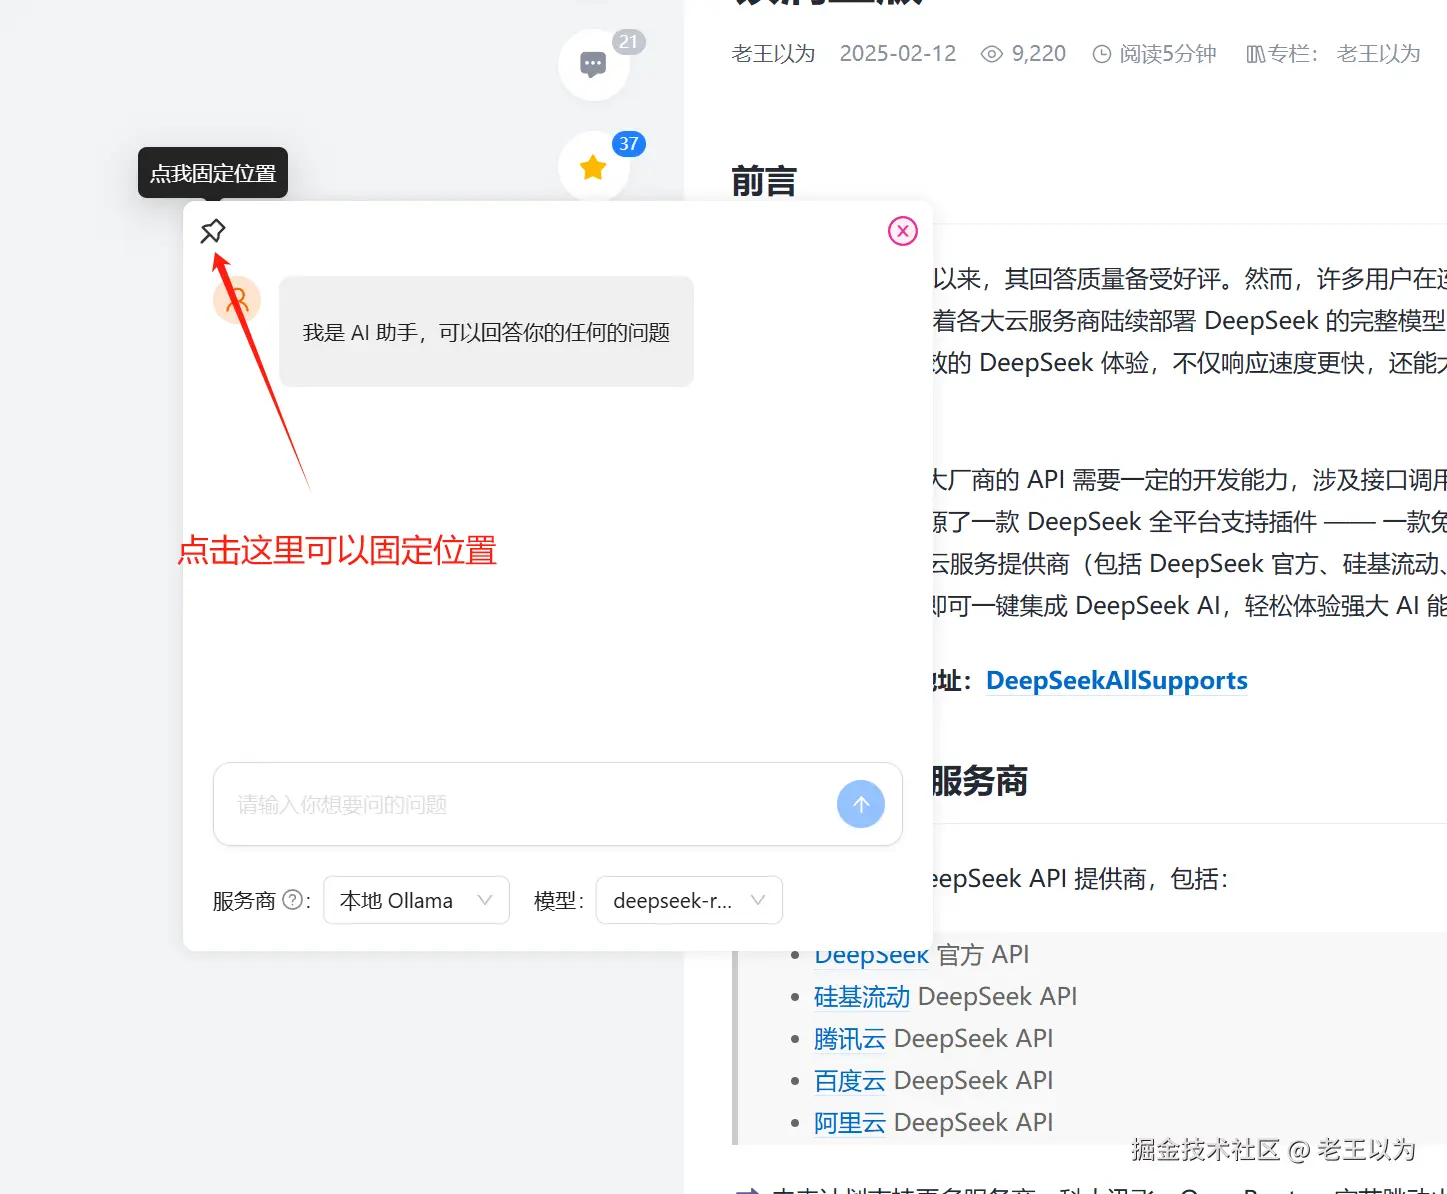Open the comments panel showing 21 comments
Screen dimensions: 1447x1194
(x=593, y=63)
